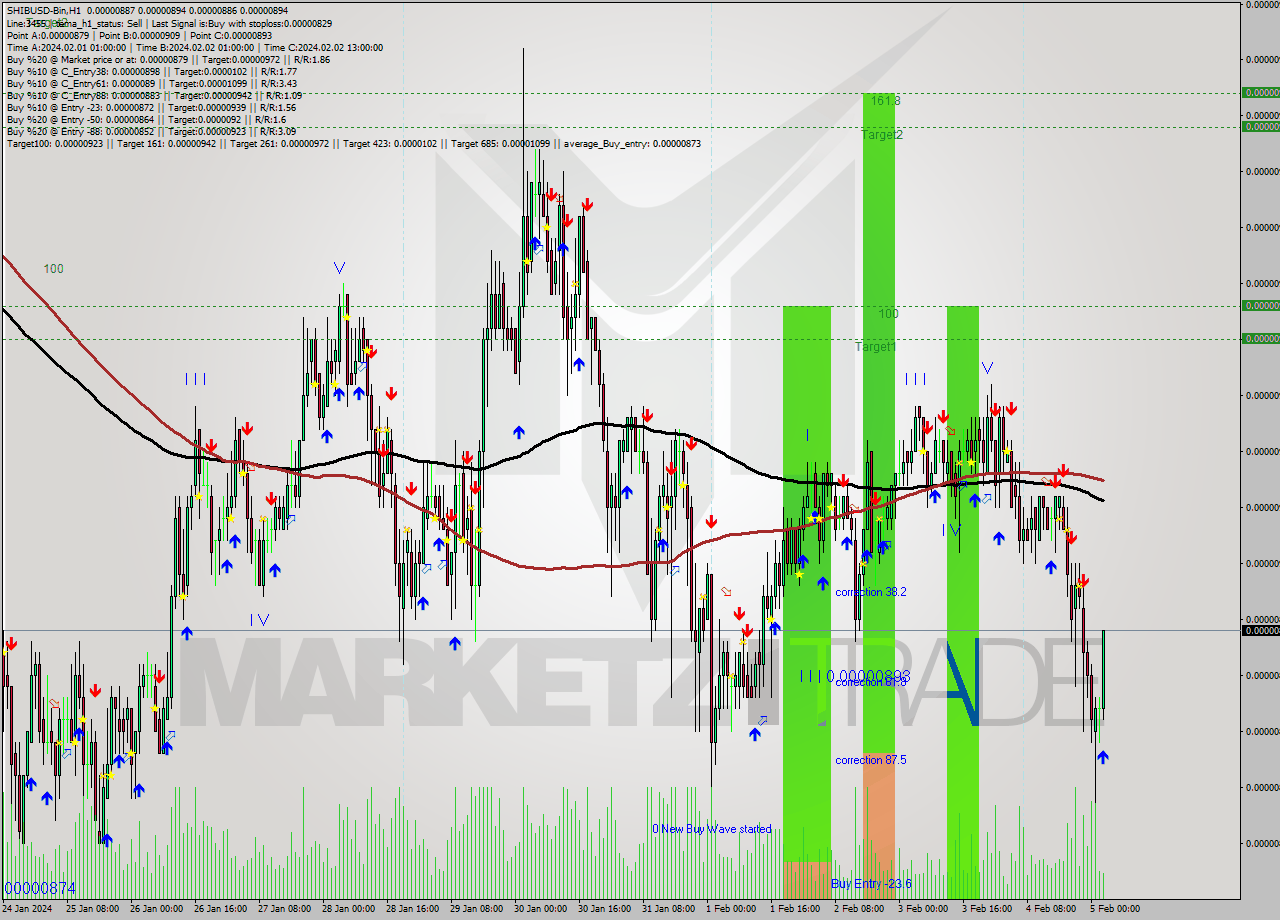Viewport: 1280px width, 920px height.
Task: Click the 'Buy %10 @ C_Entry38' line
Action: 151,71
